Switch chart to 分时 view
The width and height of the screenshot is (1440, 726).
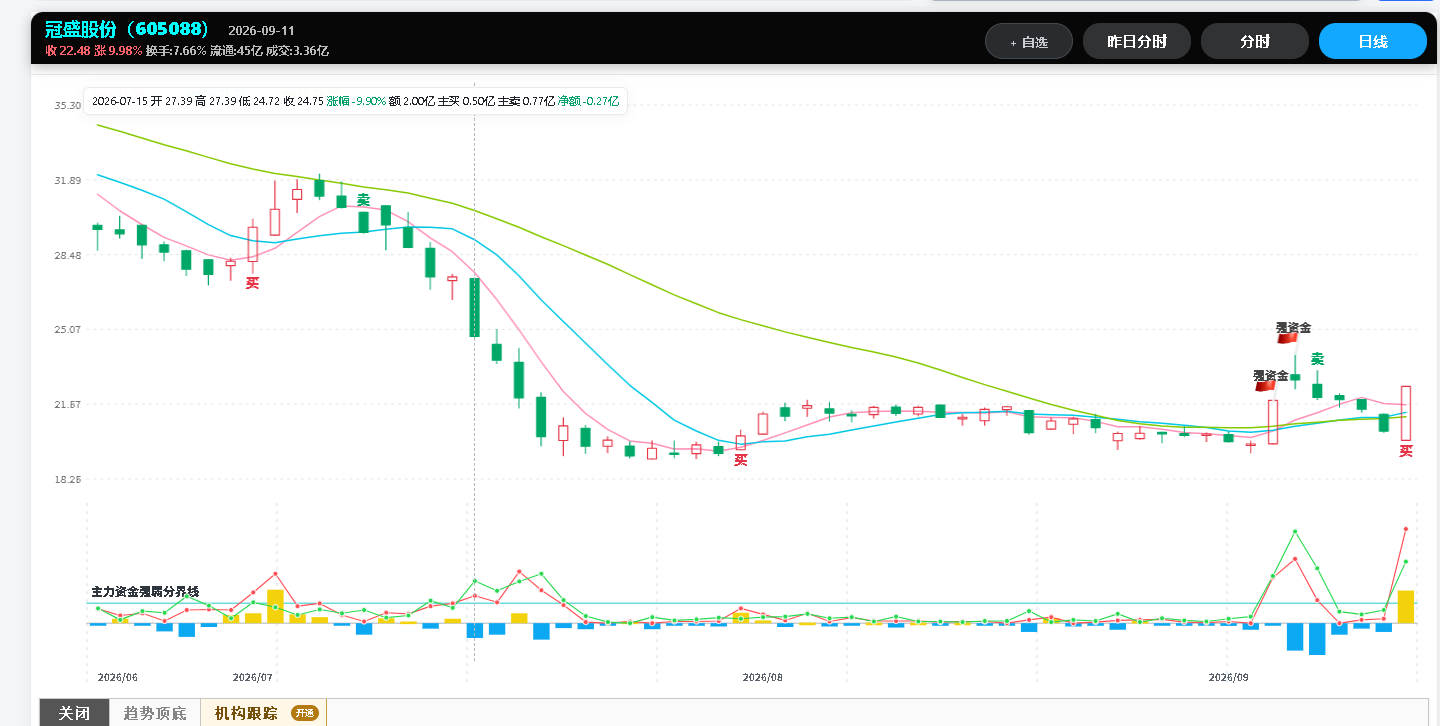[x=1255, y=42]
